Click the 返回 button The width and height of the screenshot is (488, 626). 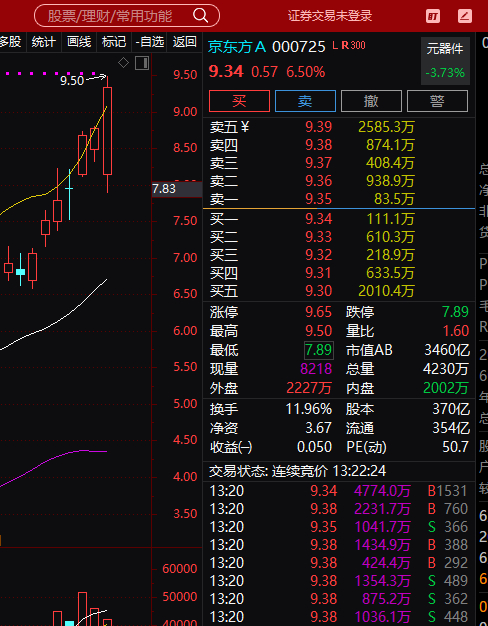(x=184, y=42)
